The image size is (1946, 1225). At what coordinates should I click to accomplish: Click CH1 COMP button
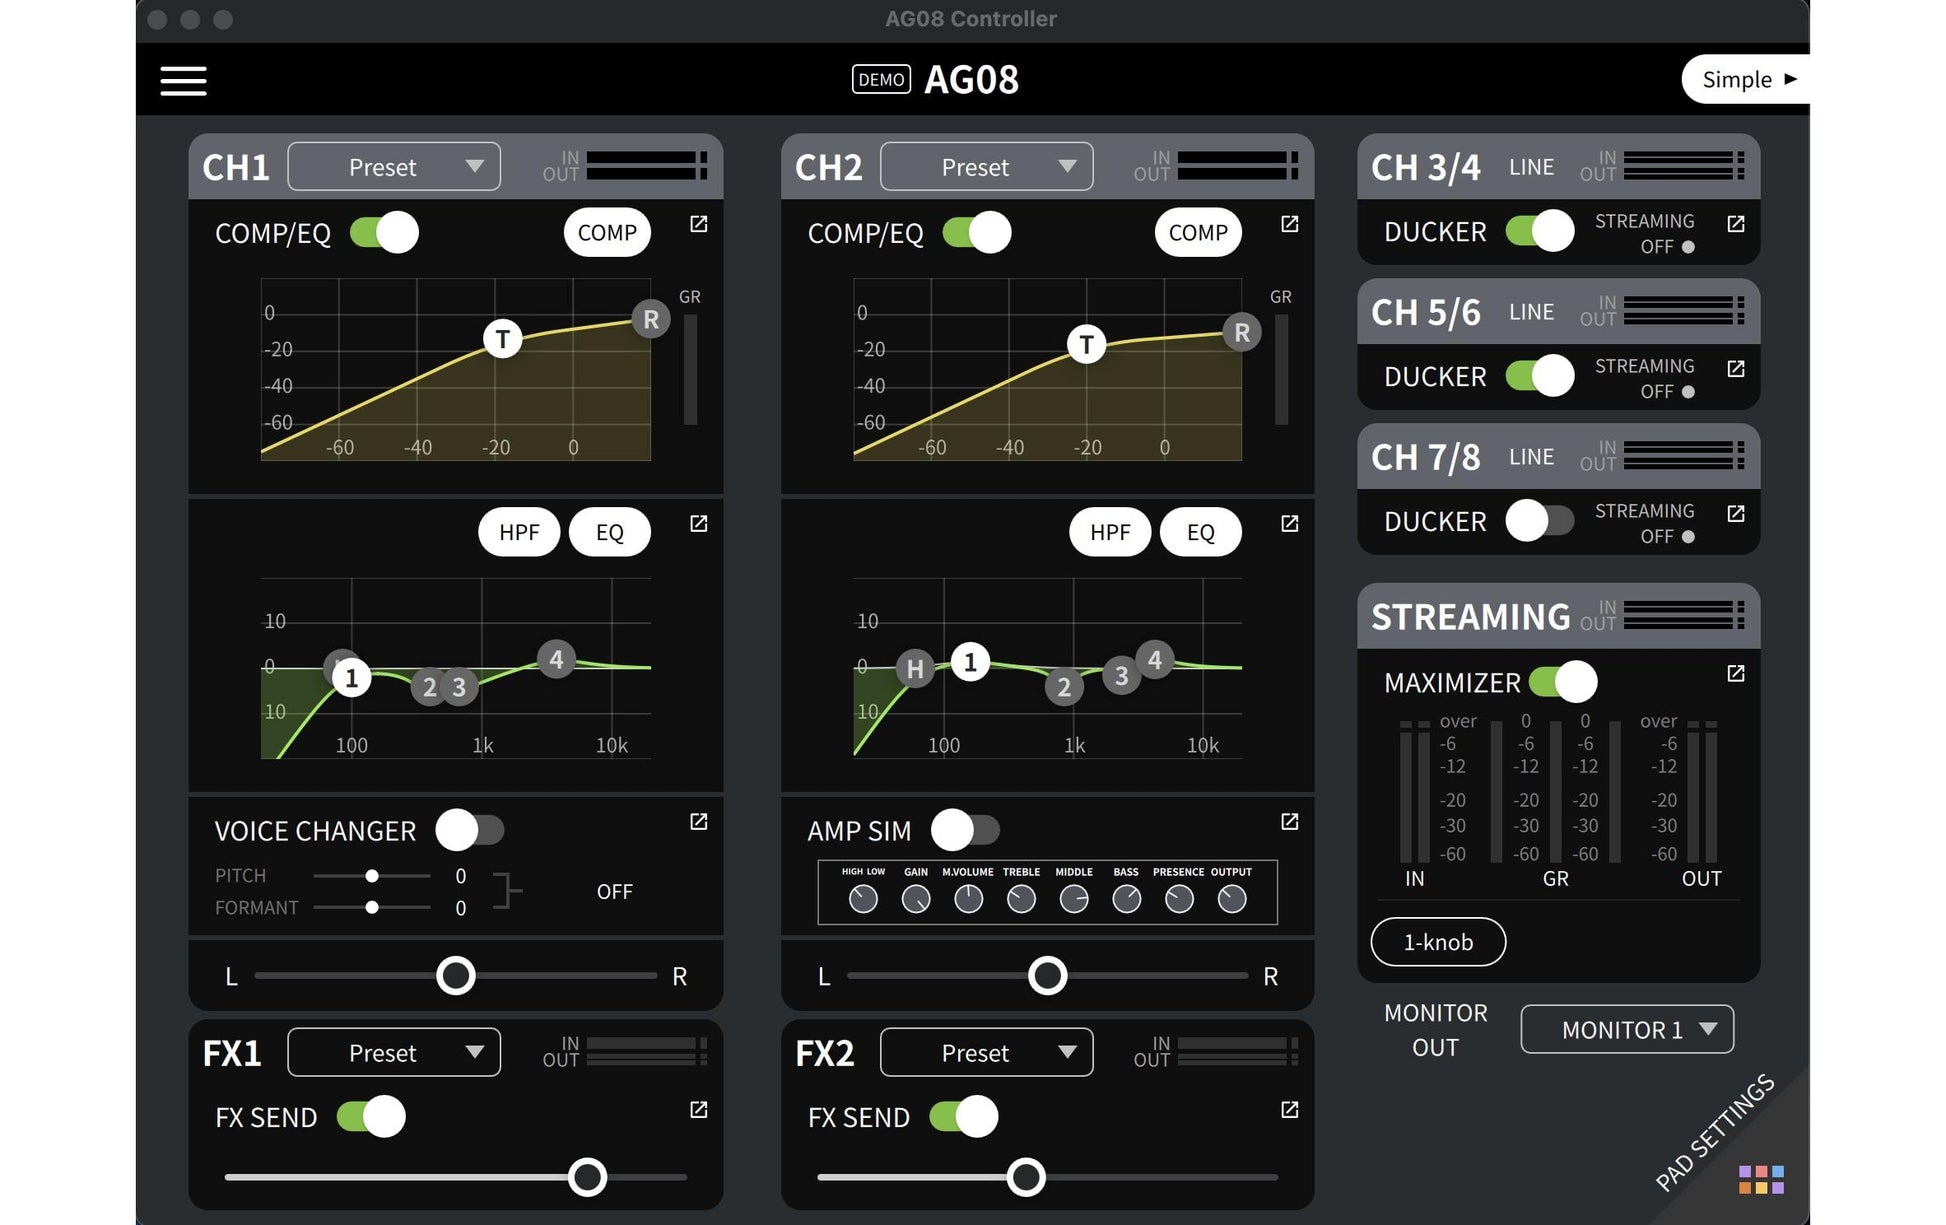pos(607,233)
